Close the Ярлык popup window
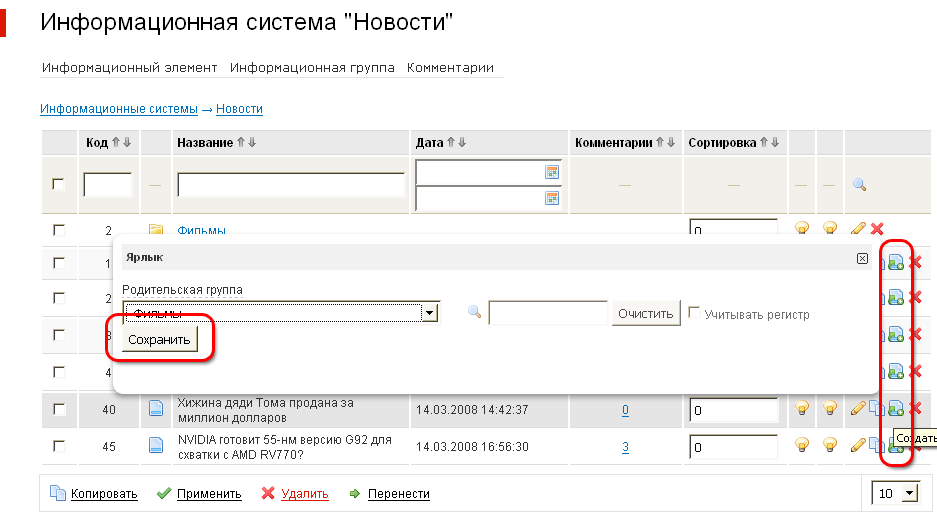937x521 pixels. (862, 258)
